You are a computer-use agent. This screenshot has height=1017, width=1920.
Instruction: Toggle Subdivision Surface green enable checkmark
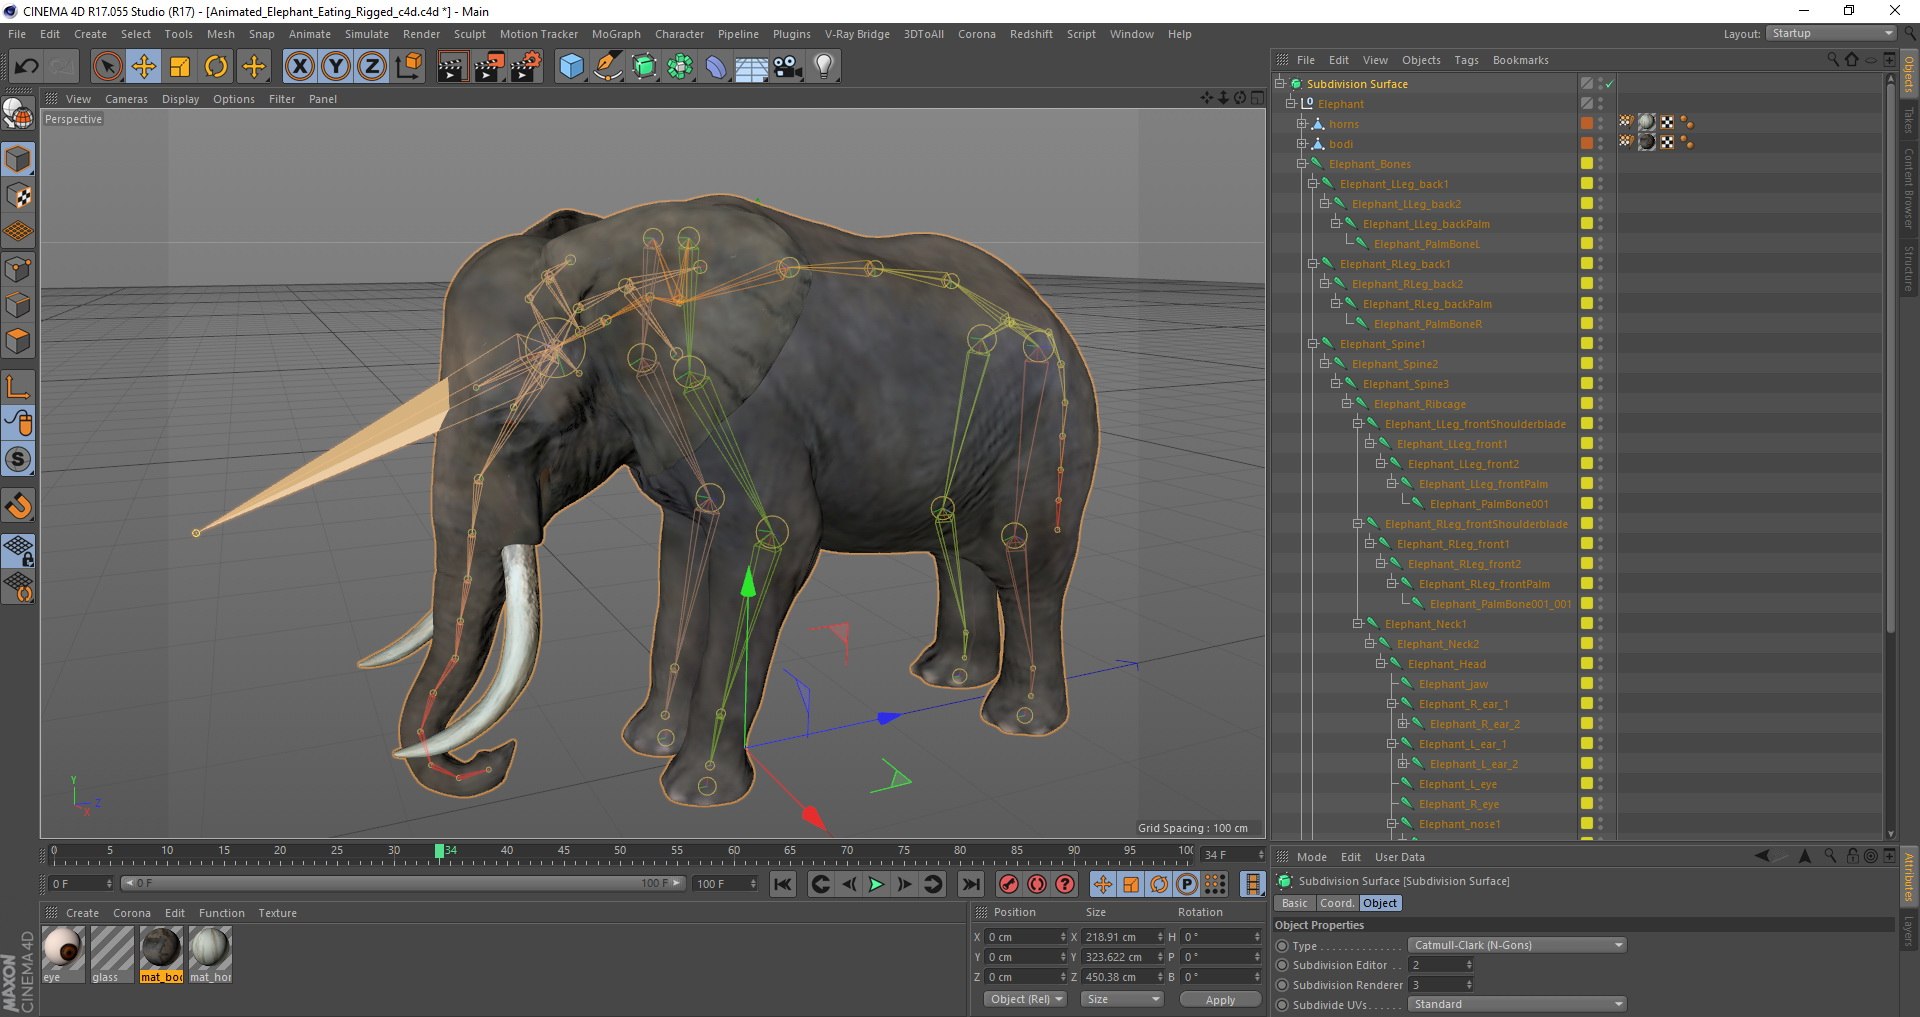pos(1609,84)
